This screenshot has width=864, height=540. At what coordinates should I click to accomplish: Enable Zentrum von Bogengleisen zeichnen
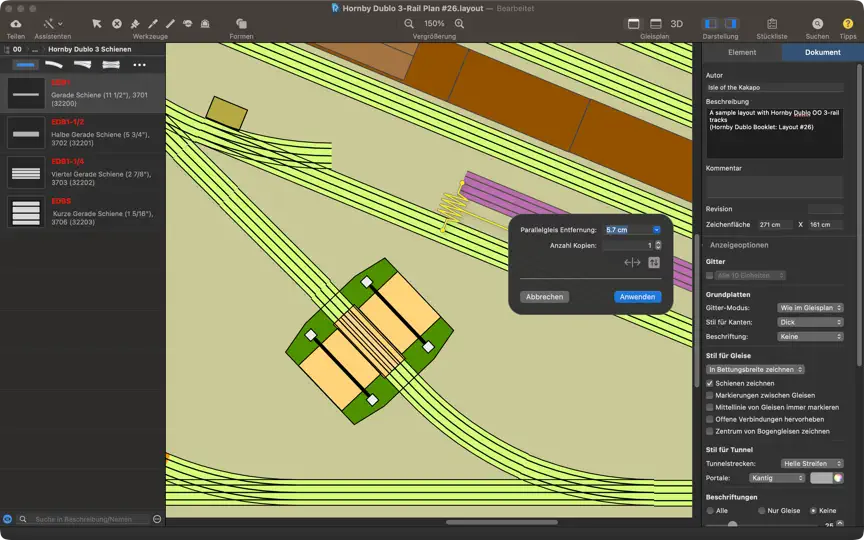pos(710,431)
